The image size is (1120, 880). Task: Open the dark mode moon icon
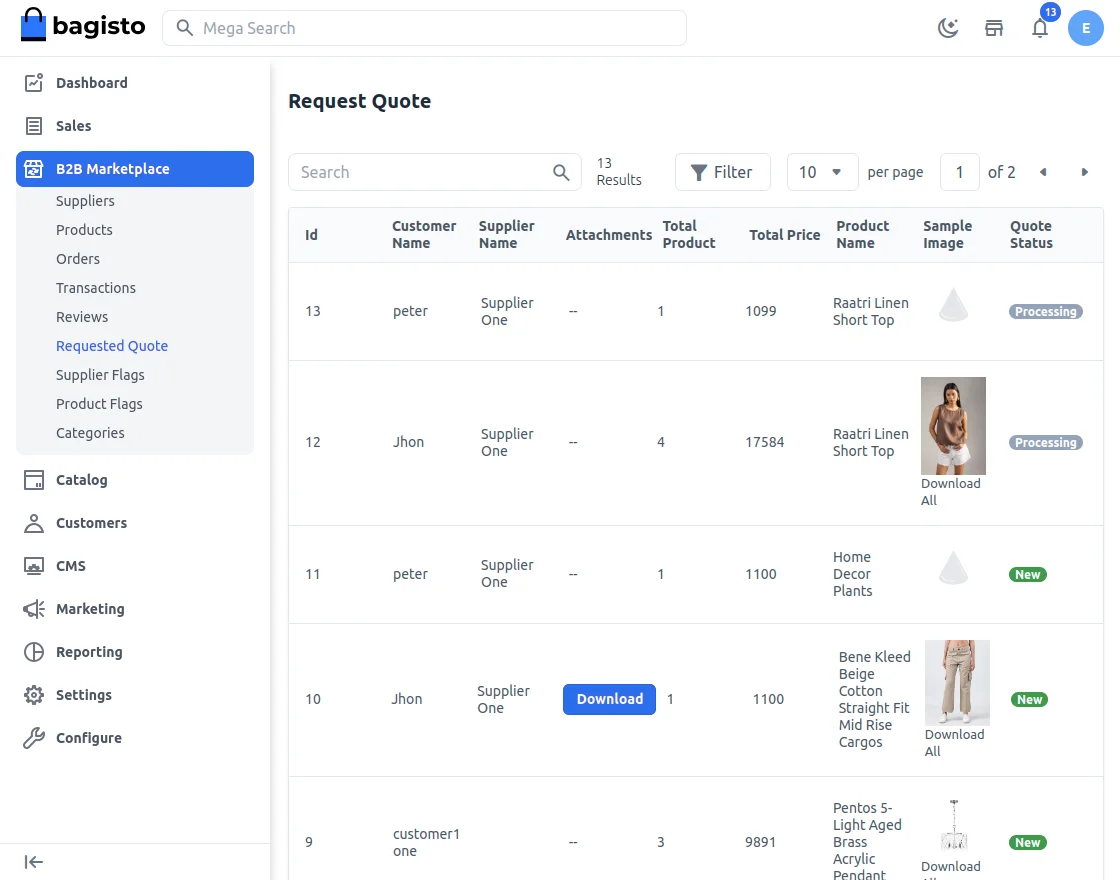pyautogui.click(x=947, y=28)
